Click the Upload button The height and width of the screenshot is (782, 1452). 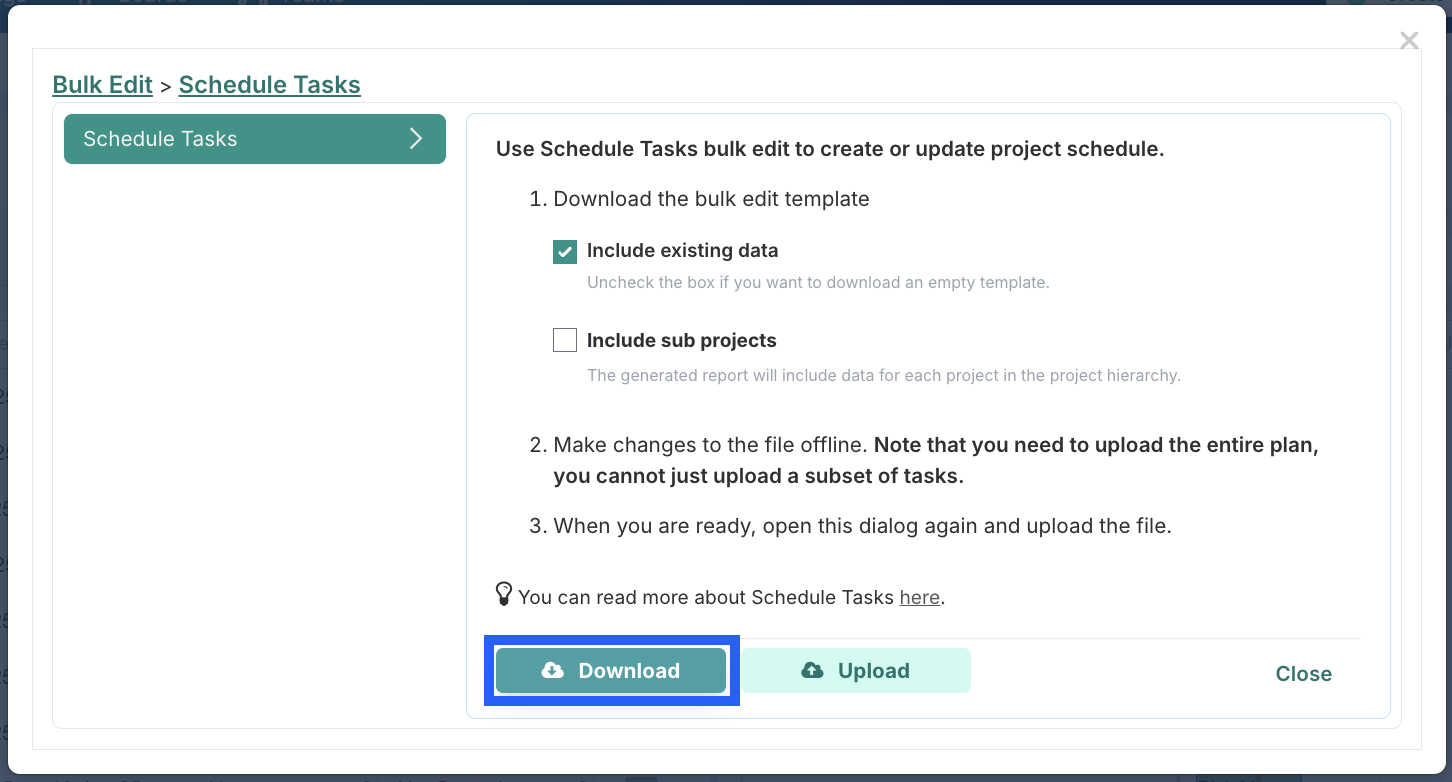(x=856, y=671)
